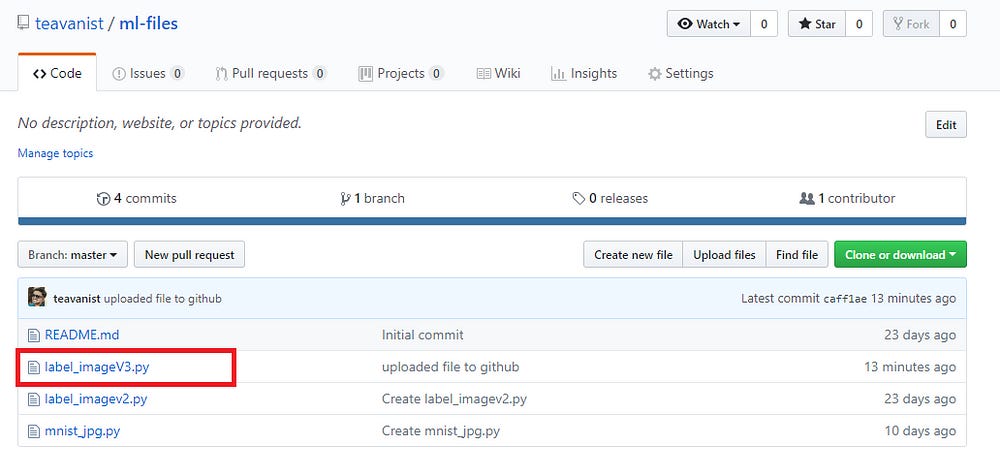This screenshot has width=1000, height=453.
Task: Click the file icon beside label_imageV3.py
Action: tap(33, 367)
